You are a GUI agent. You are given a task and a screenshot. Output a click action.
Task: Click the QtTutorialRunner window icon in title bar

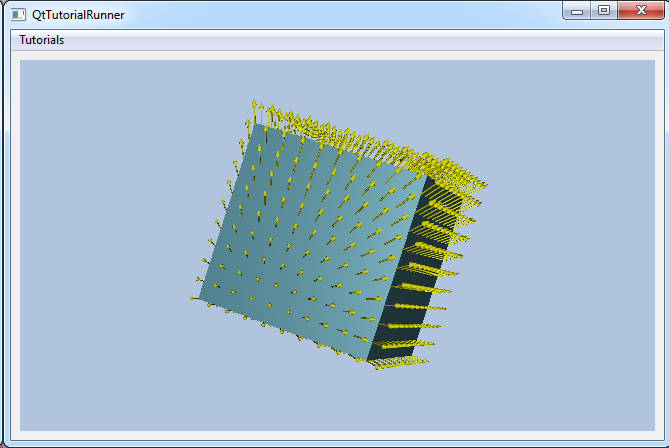click(19, 14)
